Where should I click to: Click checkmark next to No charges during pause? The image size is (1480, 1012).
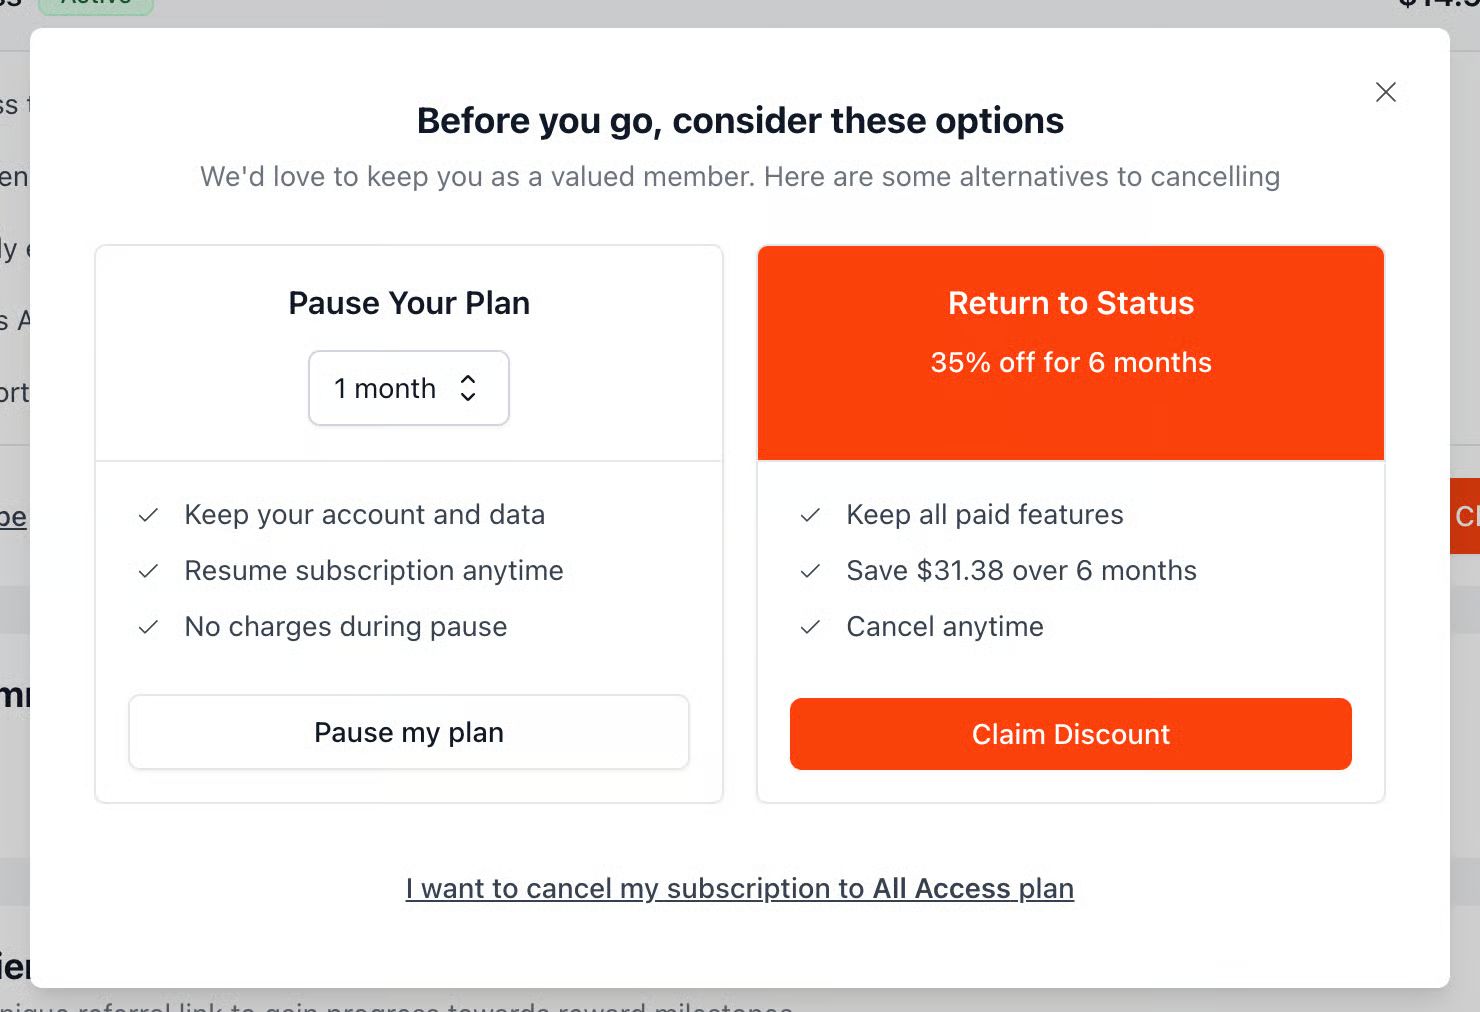click(x=148, y=627)
